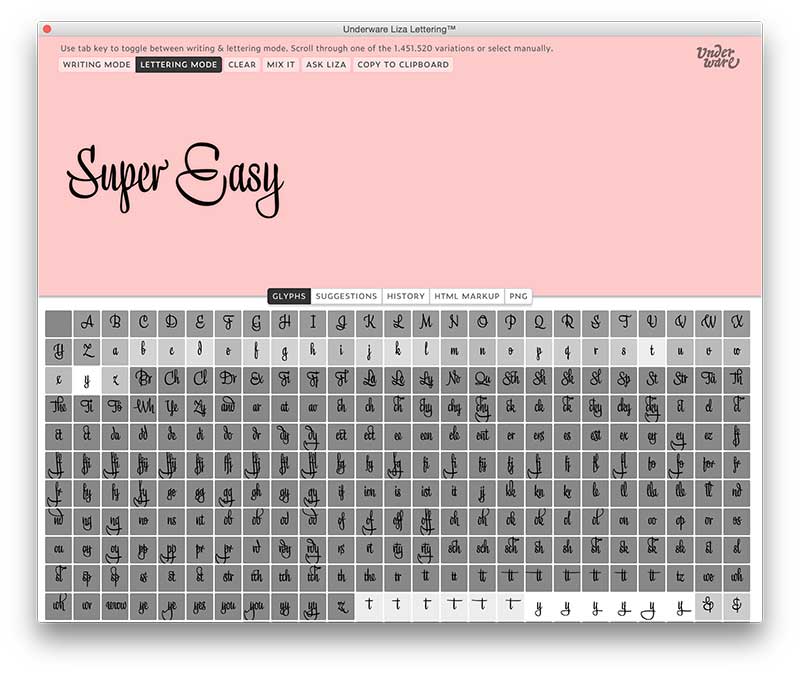This screenshot has height=676, width=800.
Task: Click the uppercase O glyph
Action: coord(483,323)
